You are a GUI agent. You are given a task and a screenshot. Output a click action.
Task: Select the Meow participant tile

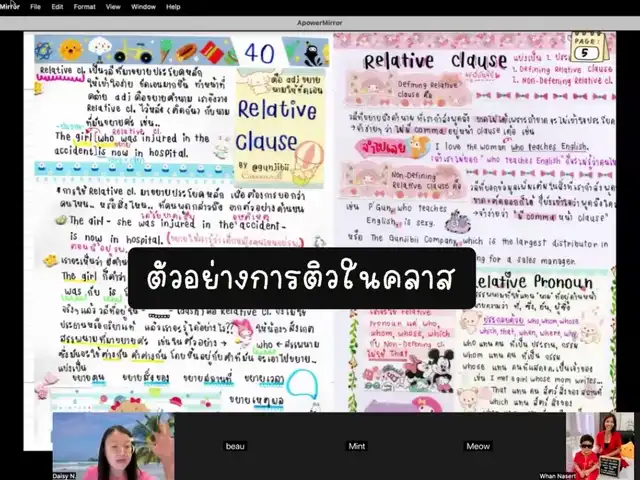479,446
